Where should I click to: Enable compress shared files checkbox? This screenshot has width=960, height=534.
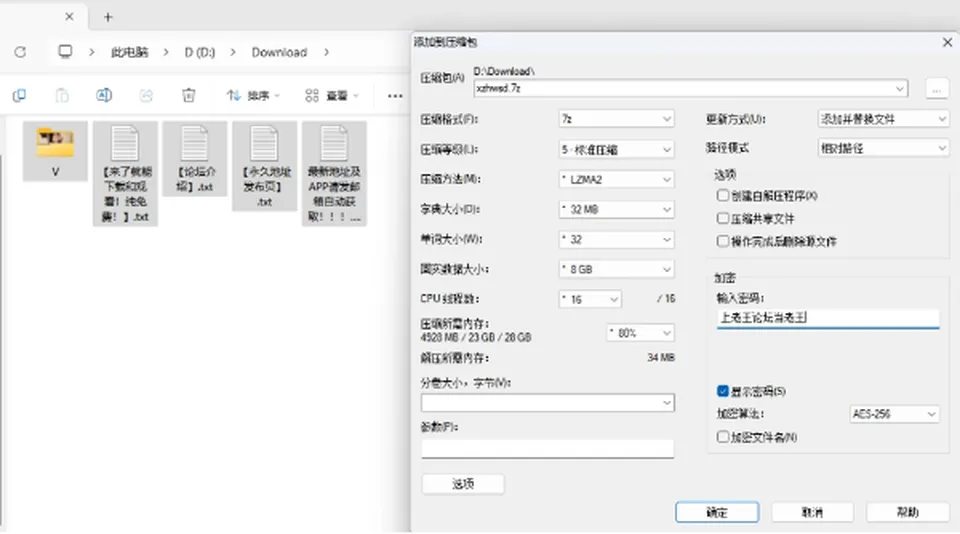tap(722, 218)
